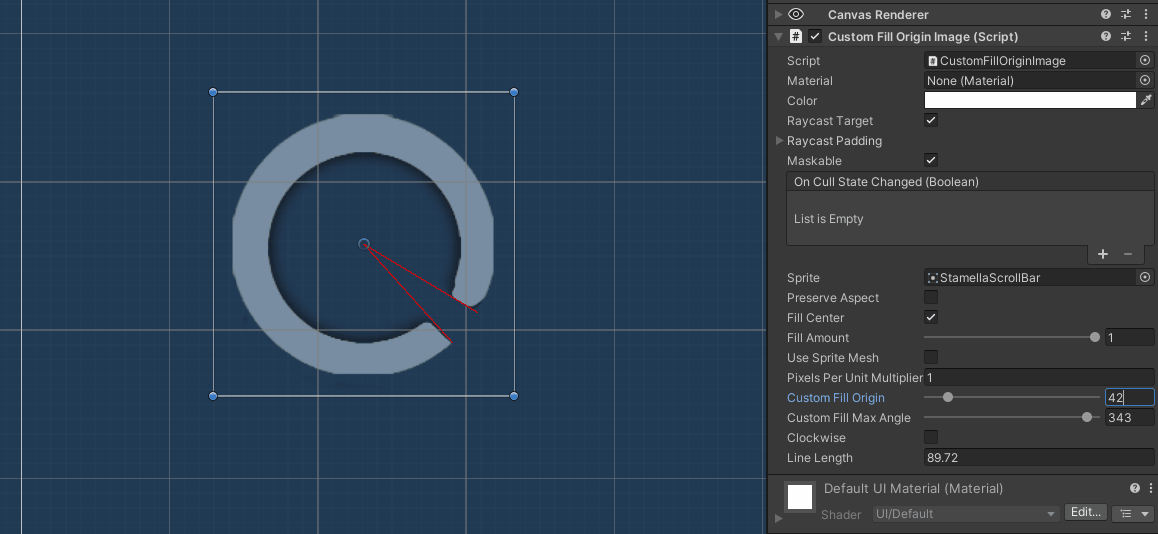Open presets for Custom Fill Origin Image

pos(1126,36)
